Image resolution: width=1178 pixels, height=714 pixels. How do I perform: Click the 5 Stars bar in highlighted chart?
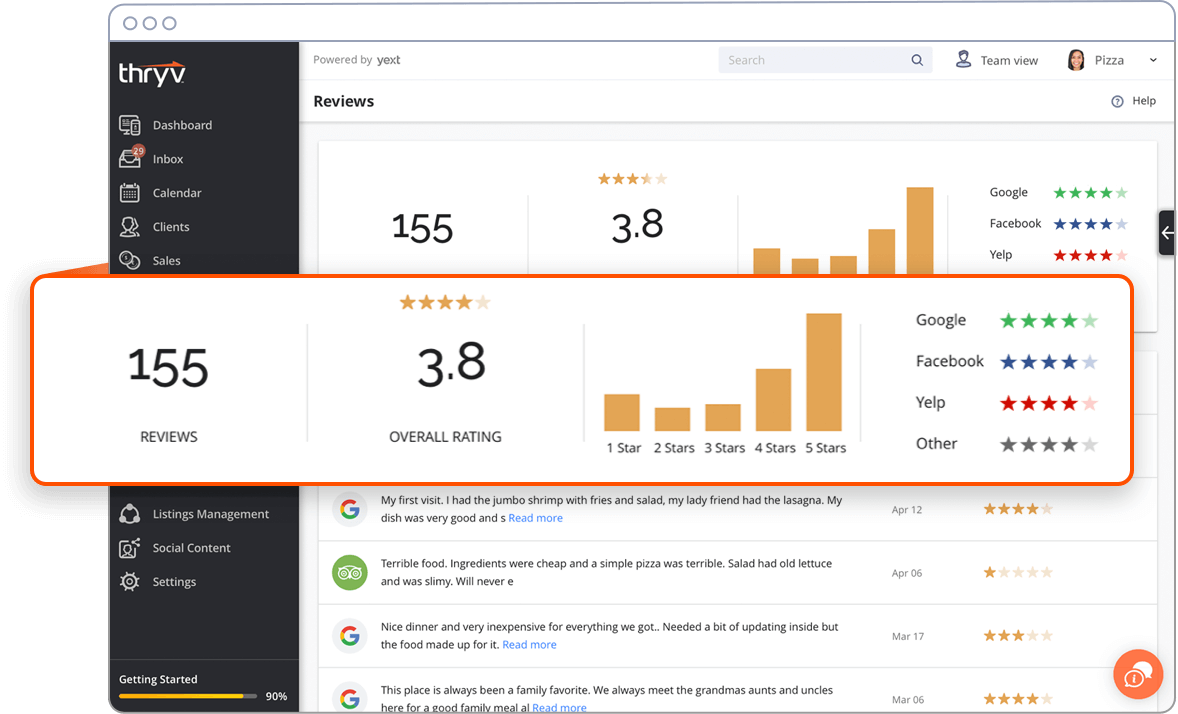pos(824,372)
